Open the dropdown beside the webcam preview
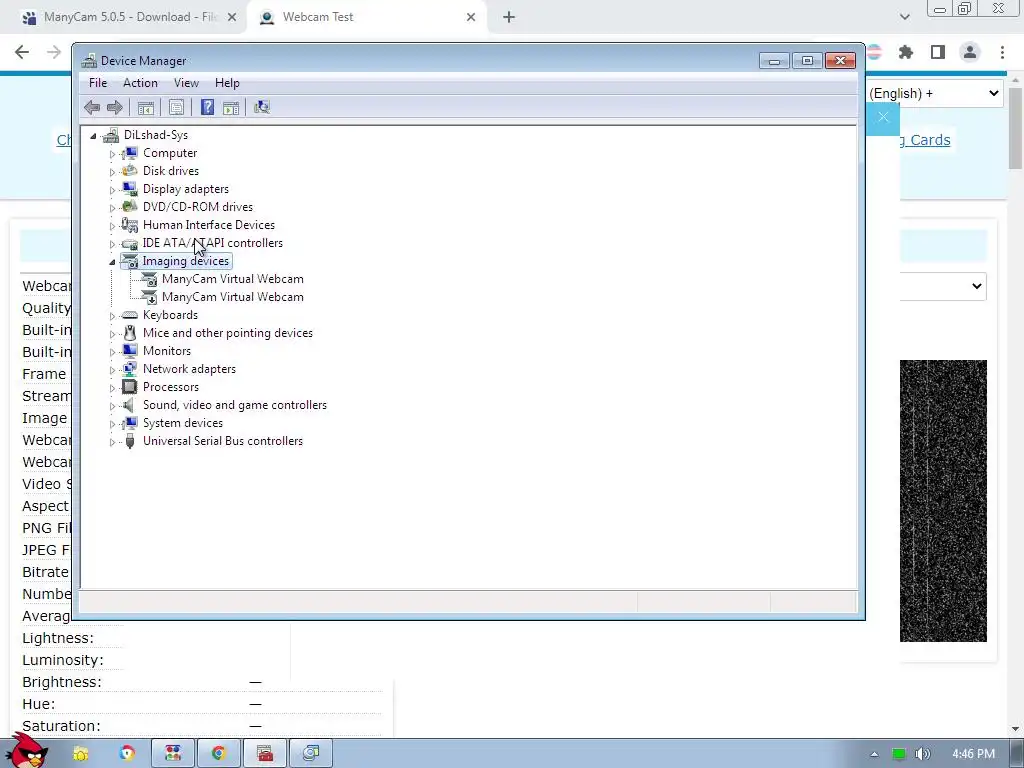The width and height of the screenshot is (1024, 768). [x=943, y=286]
